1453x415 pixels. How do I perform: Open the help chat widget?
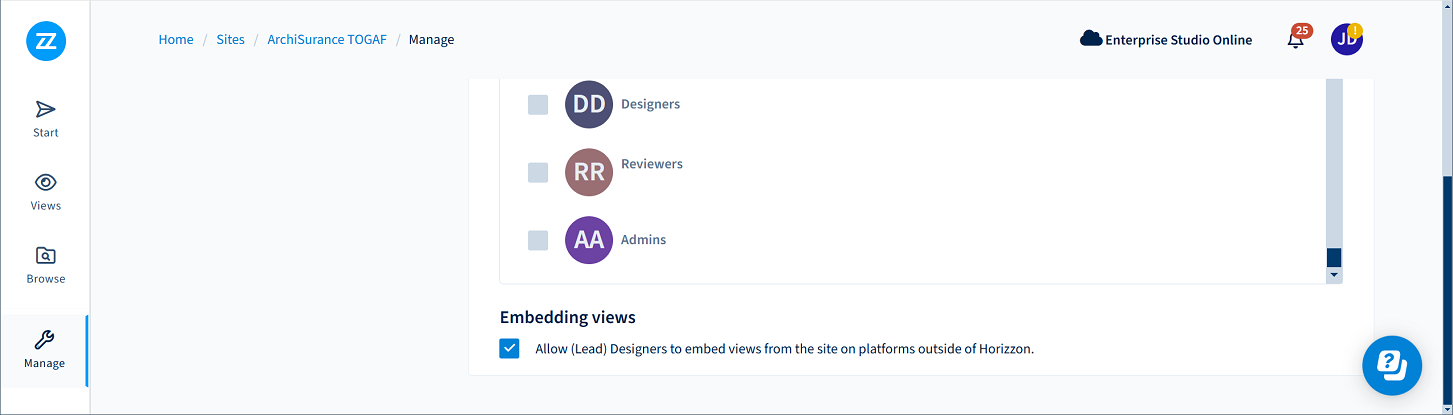pos(1392,365)
